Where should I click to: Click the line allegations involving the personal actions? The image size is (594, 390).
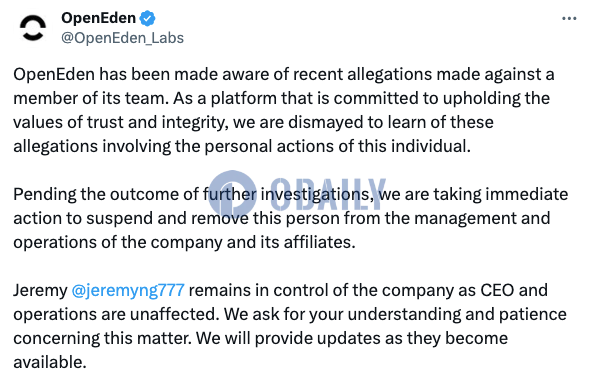242,147
